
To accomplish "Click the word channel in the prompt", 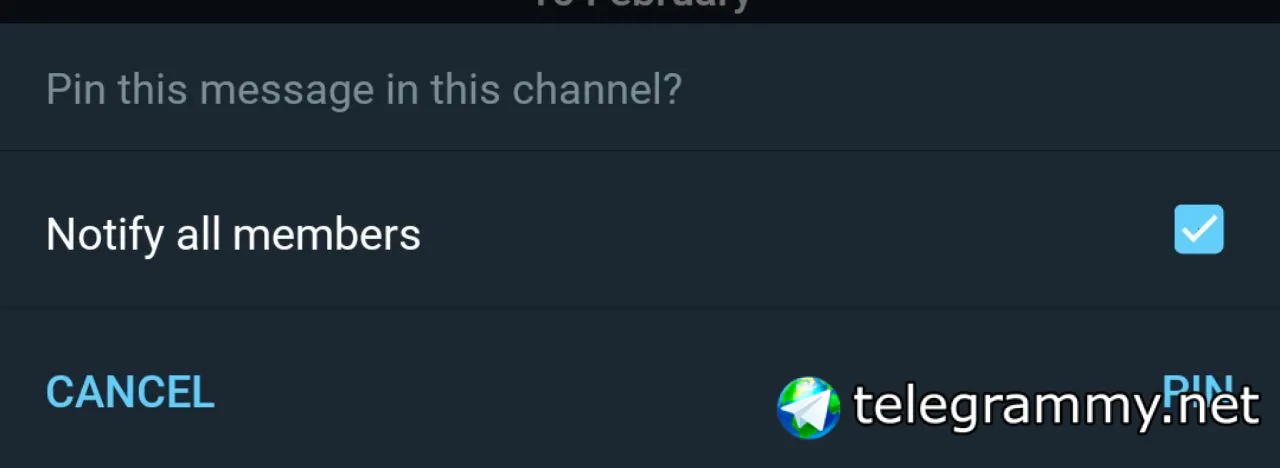I will 587,90.
